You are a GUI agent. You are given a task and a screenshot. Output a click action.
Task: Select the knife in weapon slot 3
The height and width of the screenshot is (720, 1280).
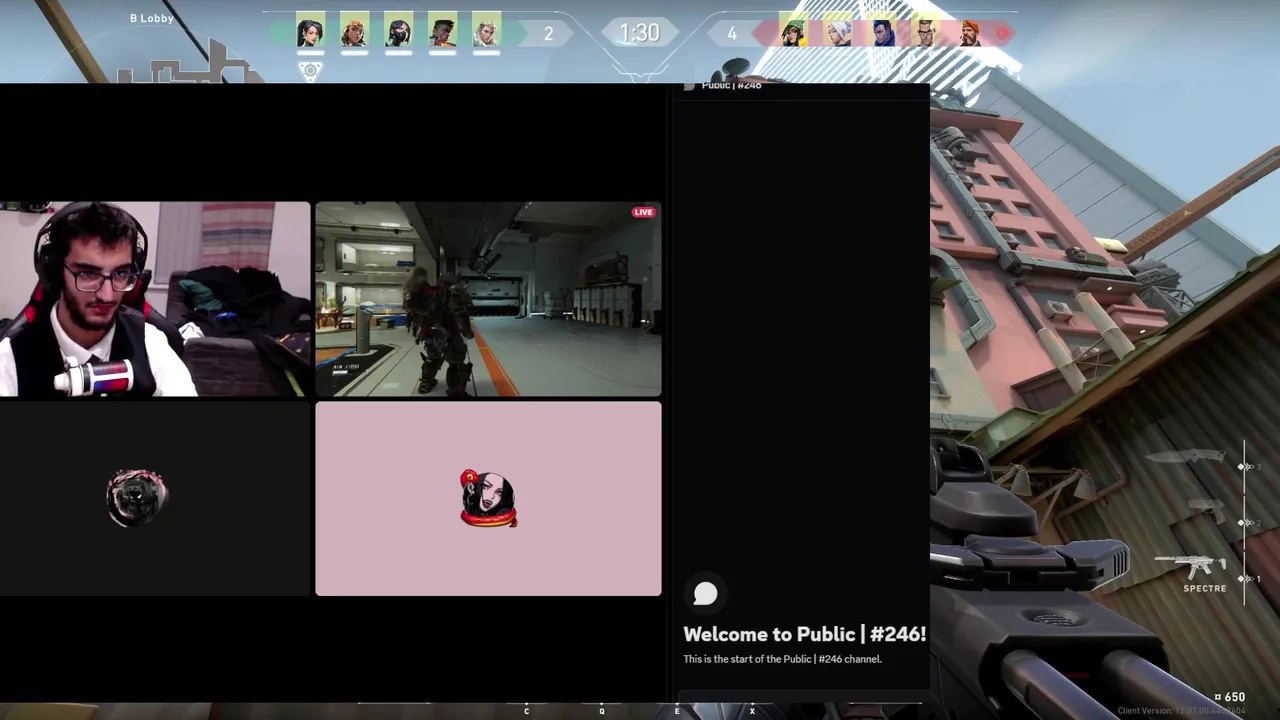click(1186, 457)
